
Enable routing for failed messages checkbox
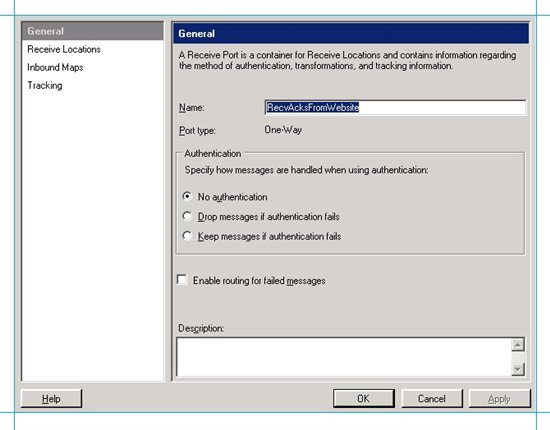[x=182, y=280]
